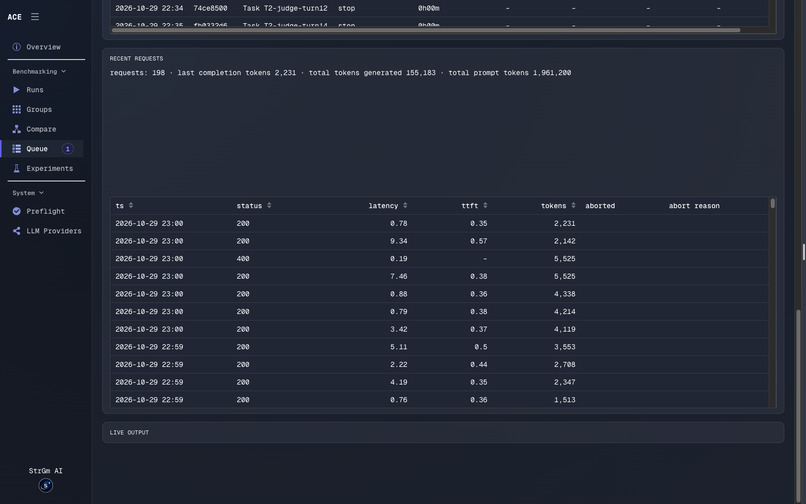Click the Queue count badge
806x504 pixels.
click(x=67, y=149)
